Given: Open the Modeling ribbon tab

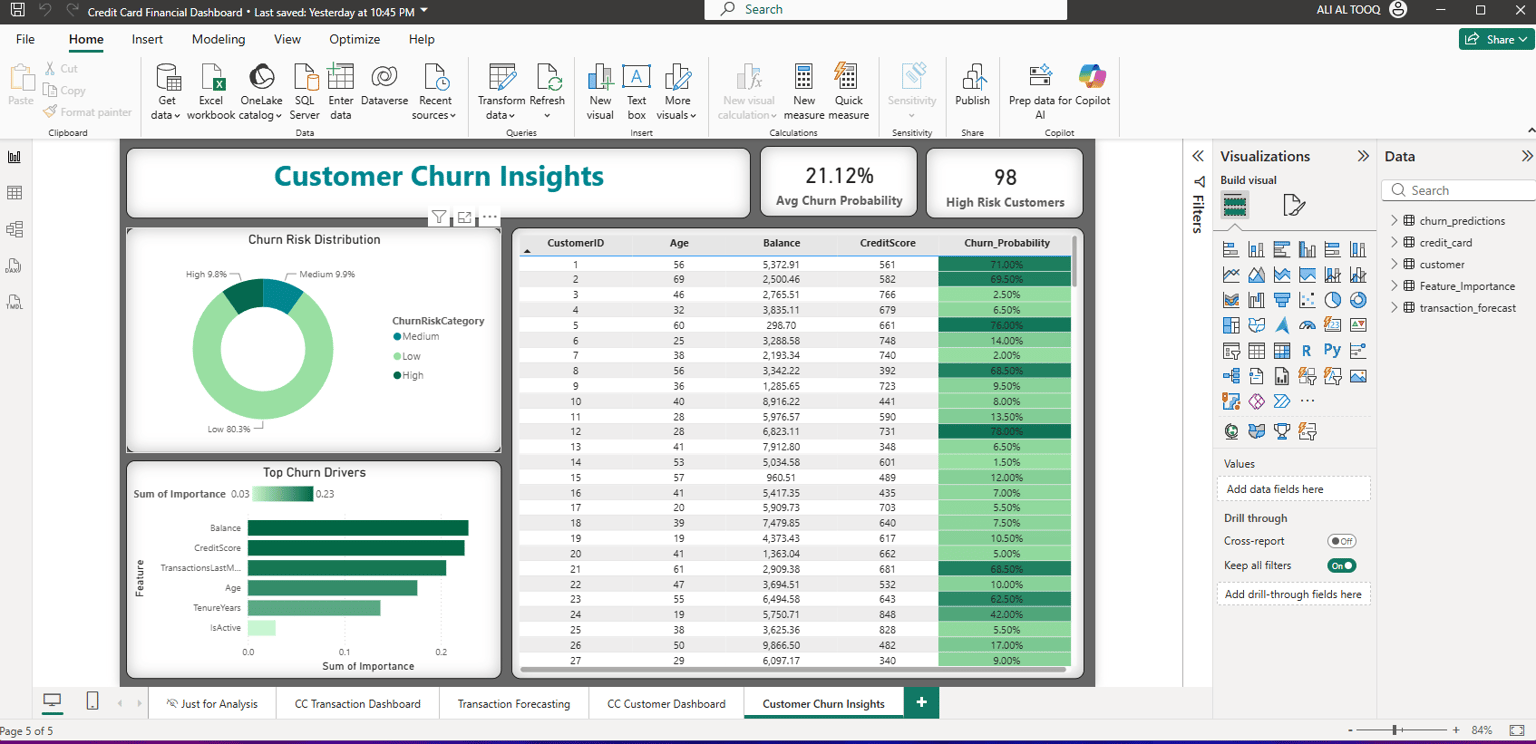Looking at the screenshot, I should (218, 39).
